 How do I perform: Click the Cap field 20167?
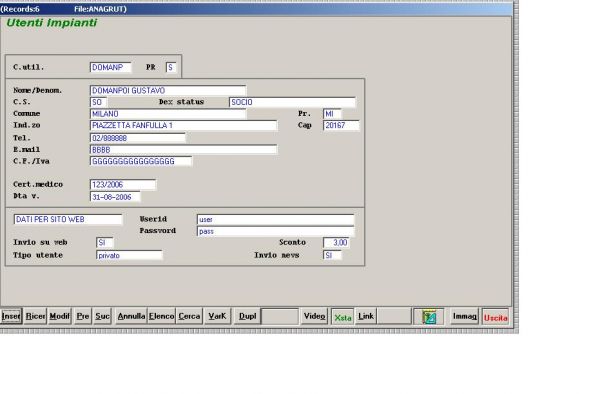click(341, 125)
